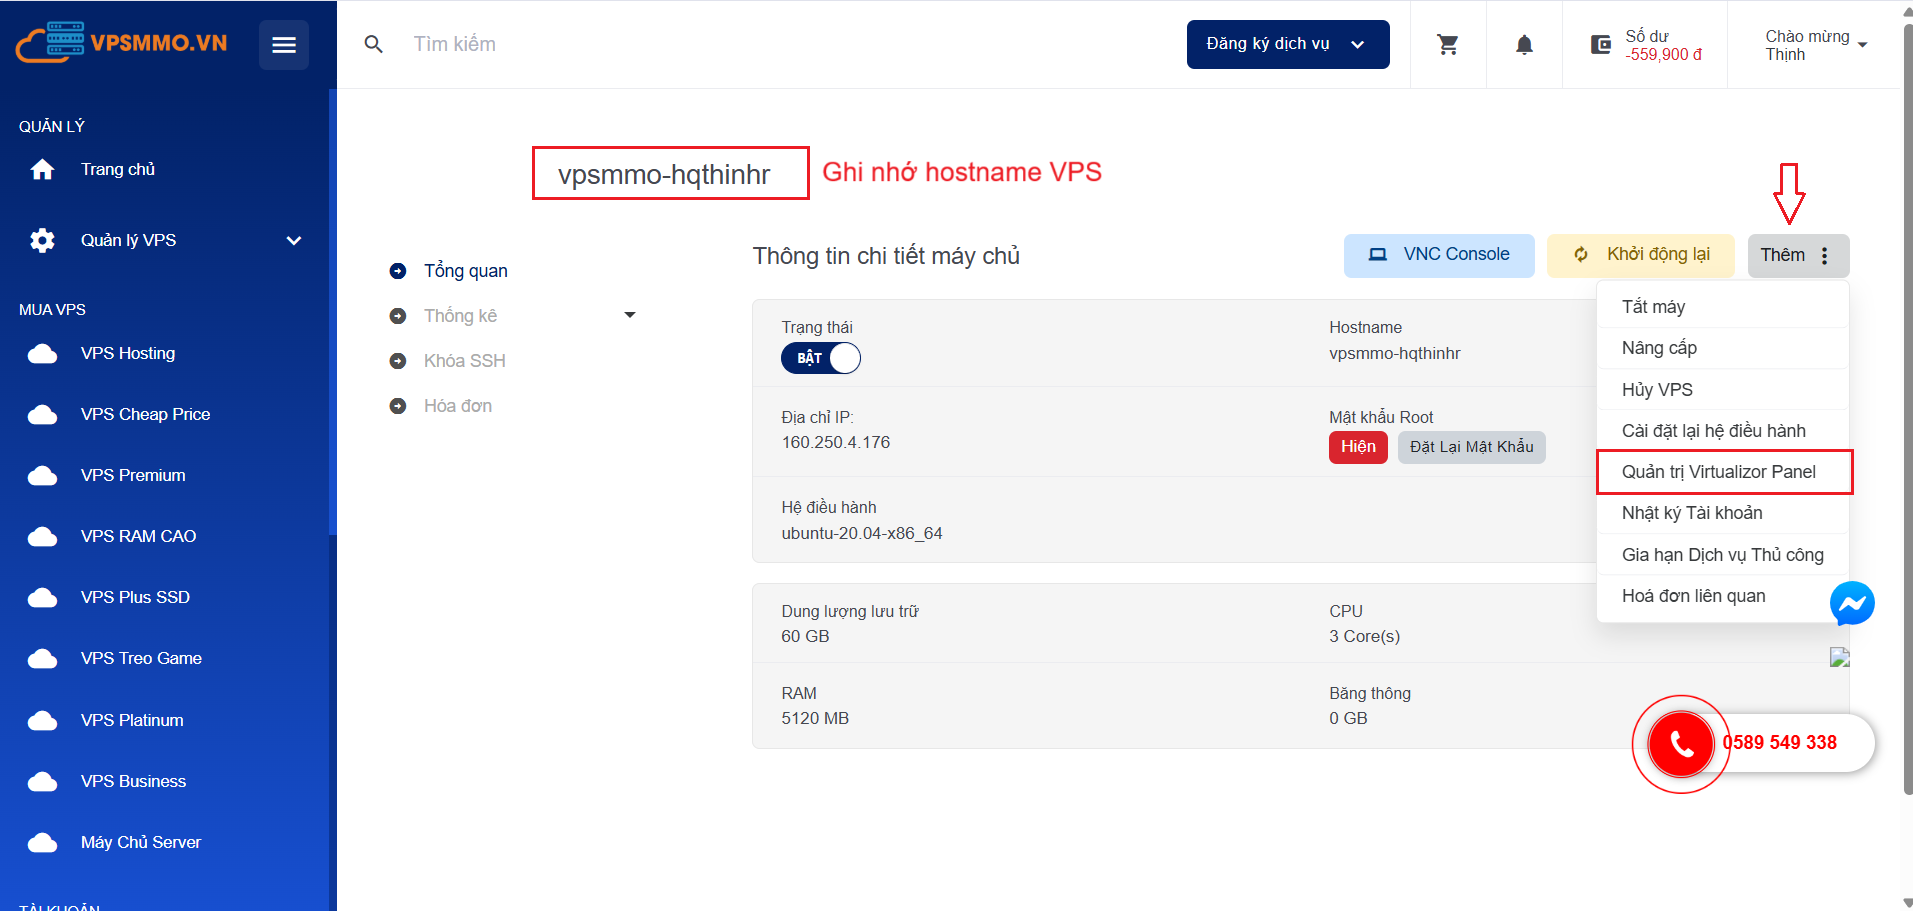Click the cloud icon beside Máy Chủ Server

pyautogui.click(x=42, y=843)
